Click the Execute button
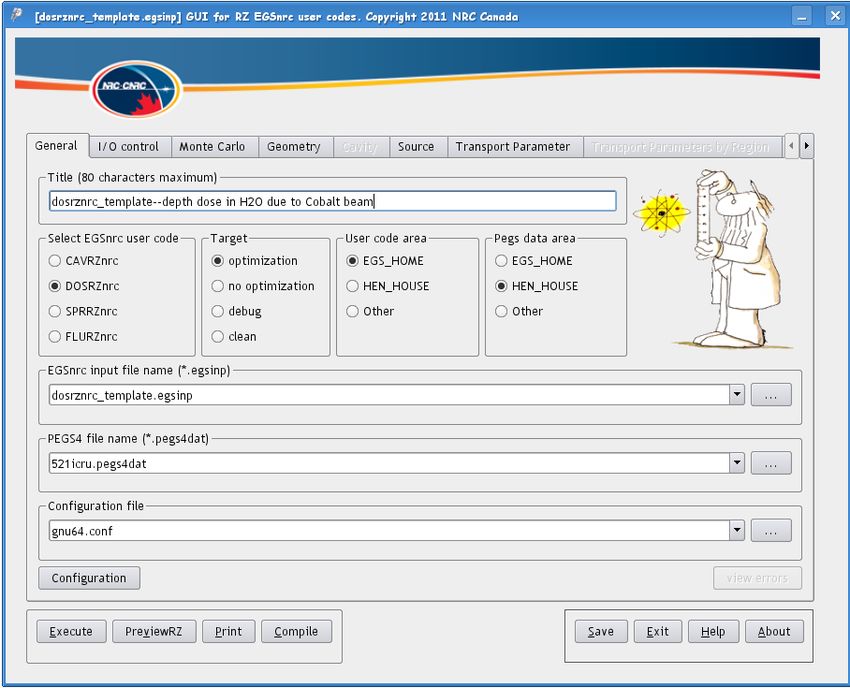The height and width of the screenshot is (688, 850). (71, 632)
